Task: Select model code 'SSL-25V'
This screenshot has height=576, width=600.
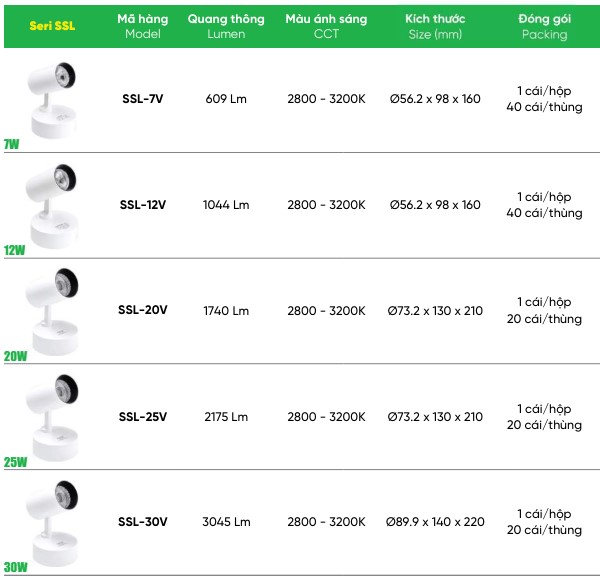Action: [143, 416]
